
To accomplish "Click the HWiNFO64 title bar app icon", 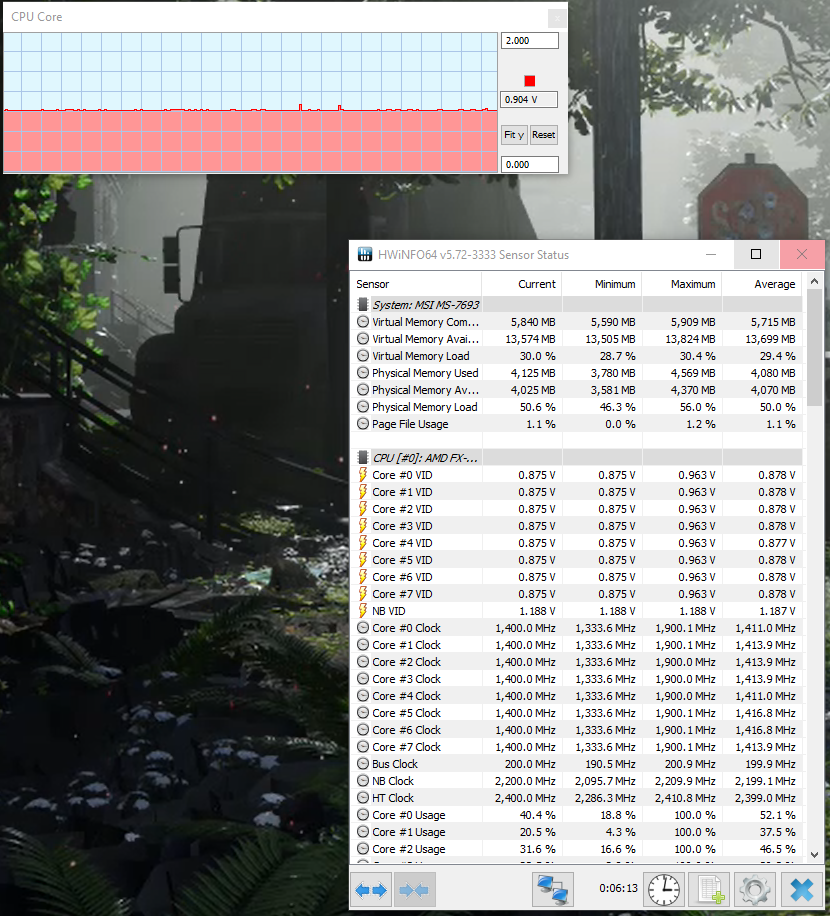I will click(365, 254).
